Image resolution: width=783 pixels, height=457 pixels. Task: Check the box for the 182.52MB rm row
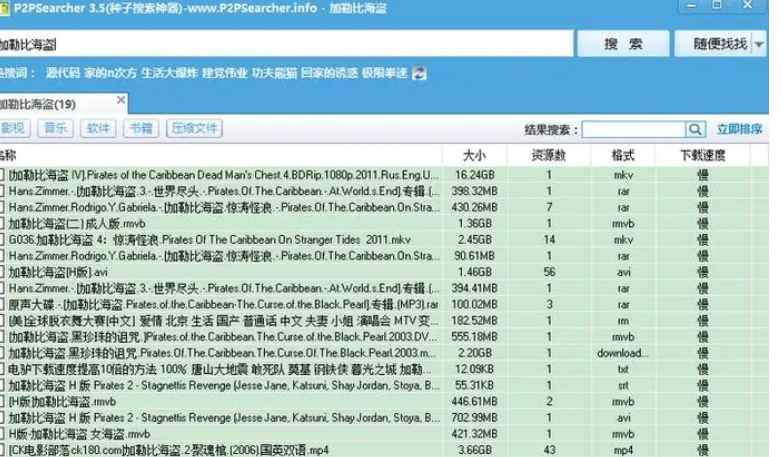click(x=2, y=321)
